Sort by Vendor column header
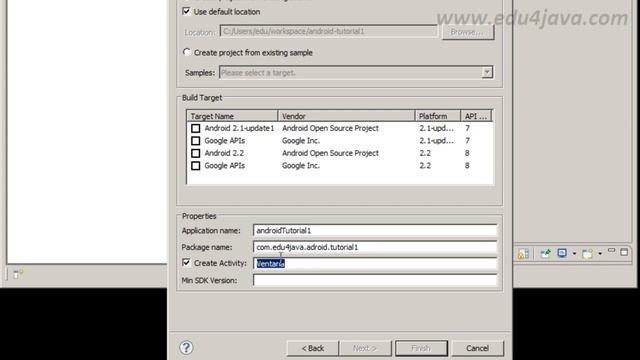This screenshot has width=640, height=360. pos(346,116)
